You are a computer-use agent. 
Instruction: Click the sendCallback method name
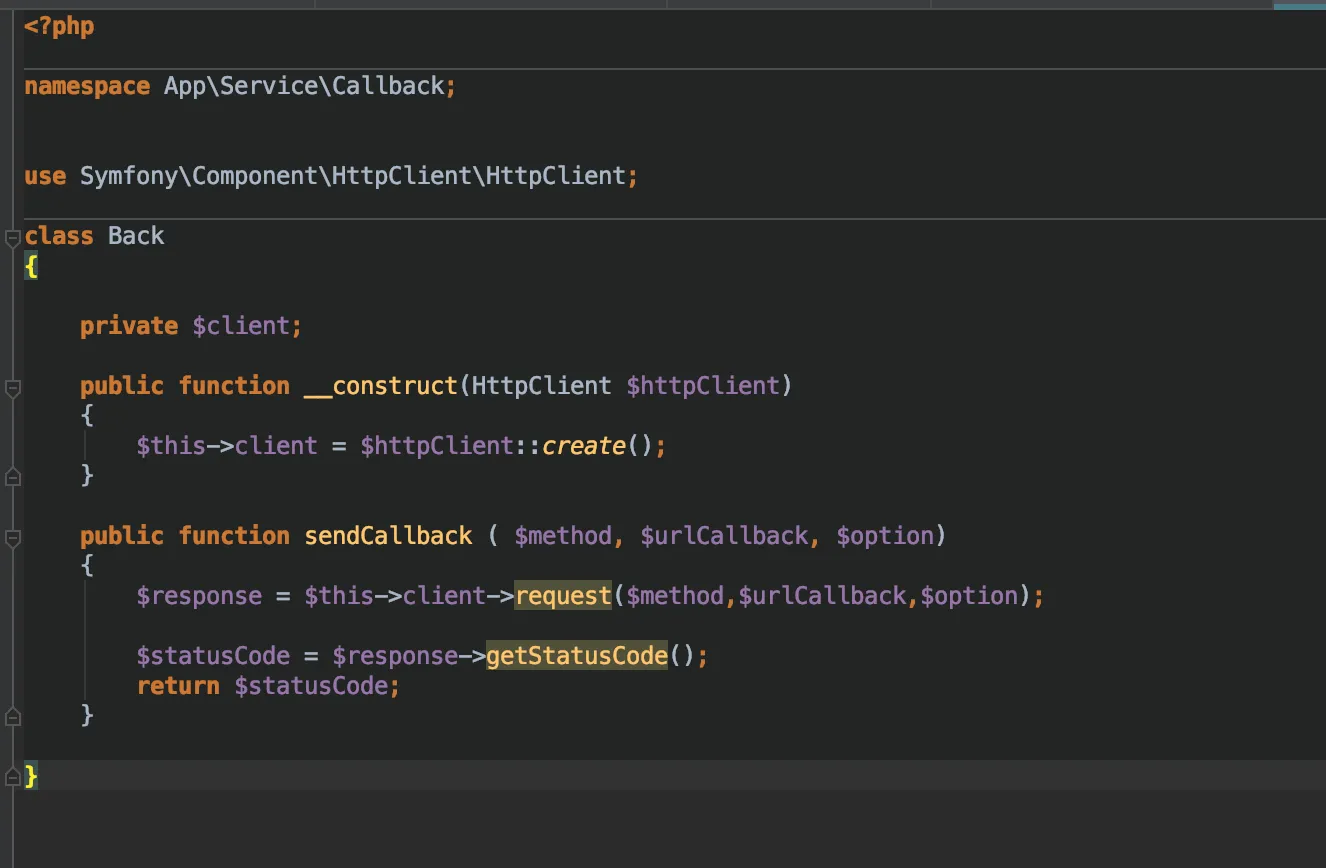pyautogui.click(x=388, y=536)
